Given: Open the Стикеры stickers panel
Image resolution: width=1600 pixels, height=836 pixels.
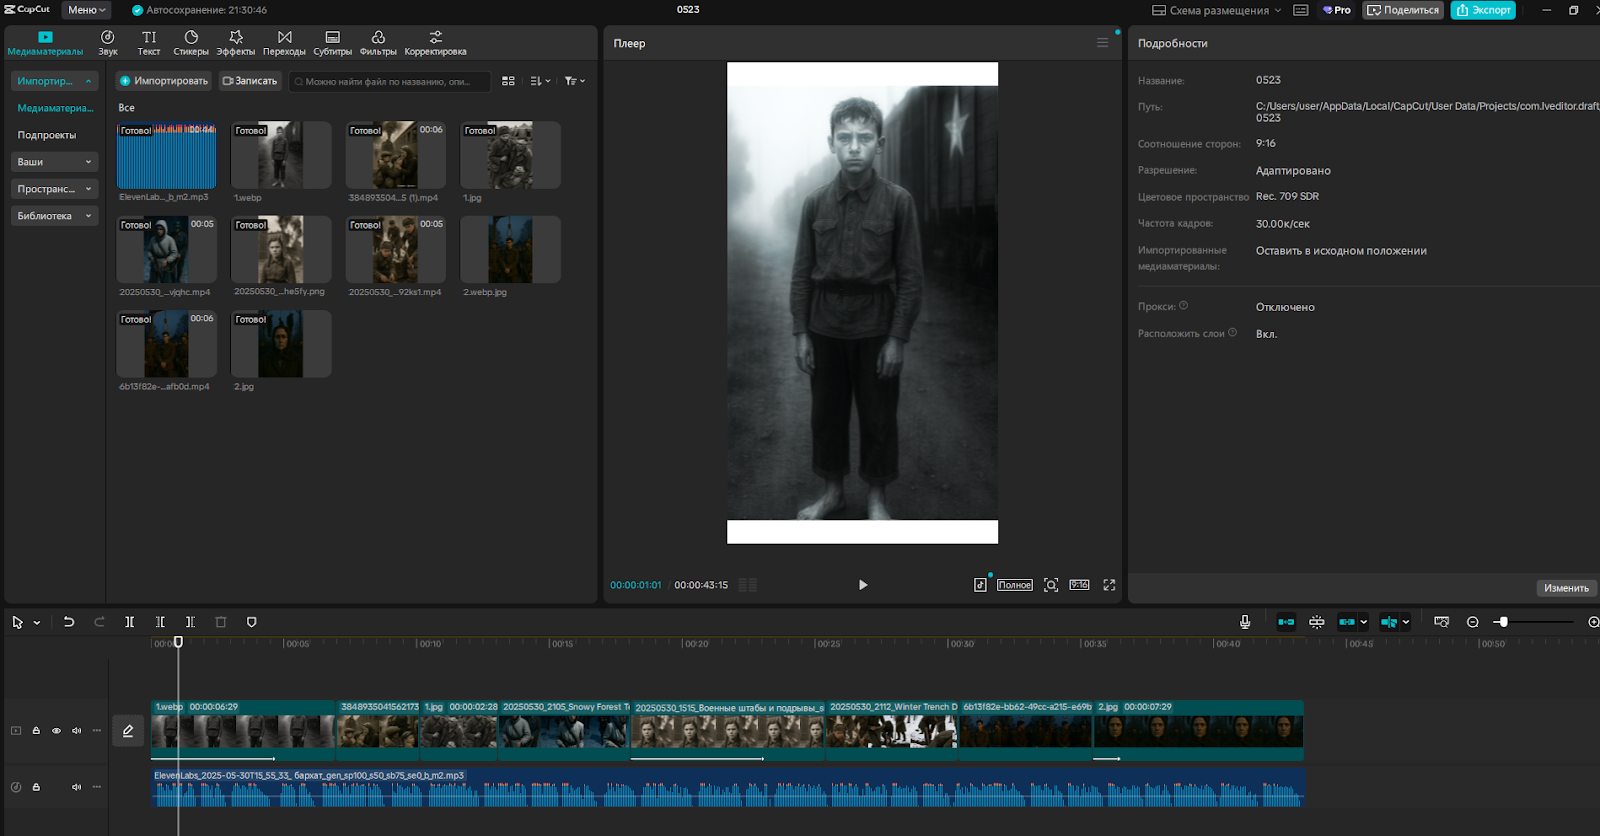Looking at the screenshot, I should (191, 43).
